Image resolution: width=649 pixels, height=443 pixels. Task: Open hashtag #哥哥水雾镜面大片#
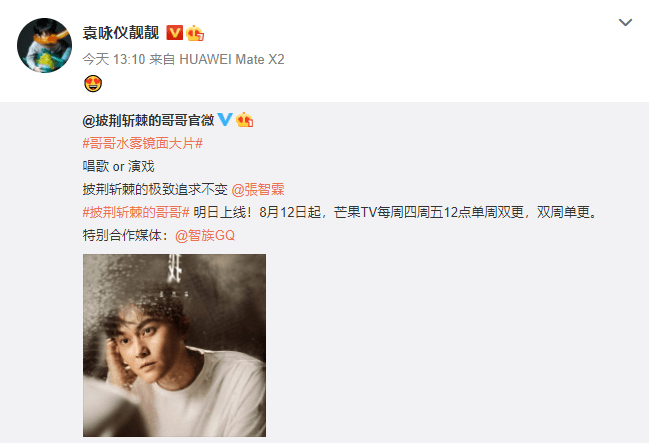click(x=142, y=144)
